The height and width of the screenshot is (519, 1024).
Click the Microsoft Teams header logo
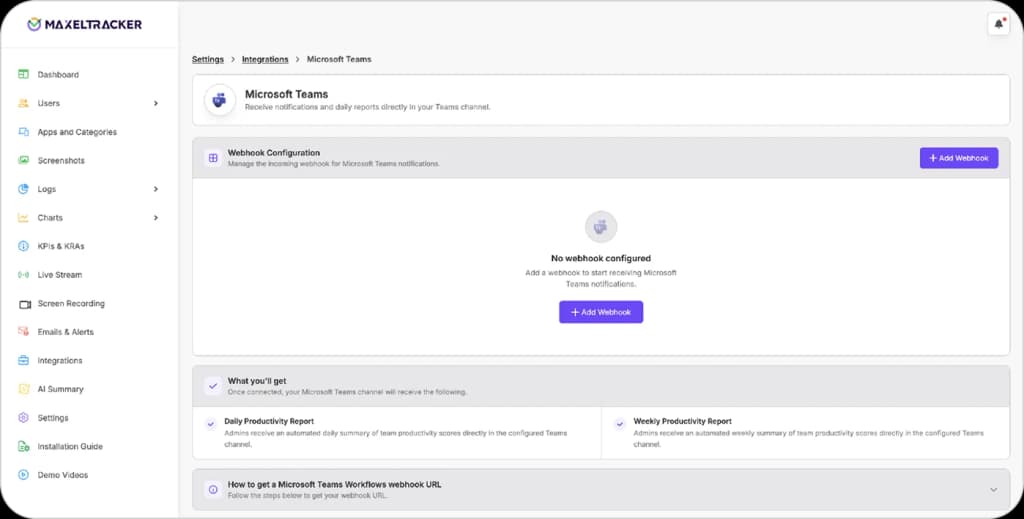(x=220, y=100)
